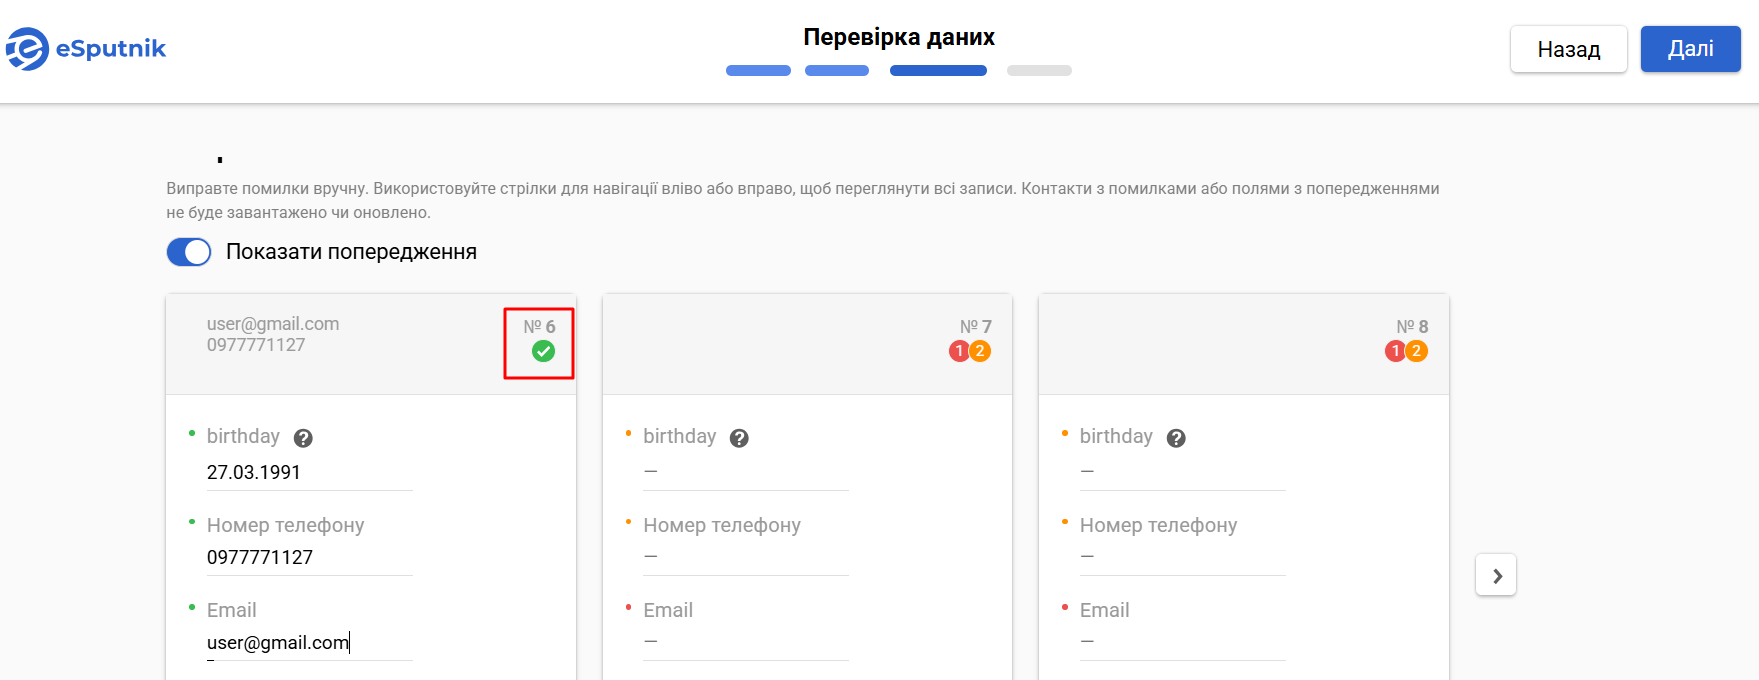Select the third progress step indicator
This screenshot has height=680, width=1759.
click(x=937, y=70)
